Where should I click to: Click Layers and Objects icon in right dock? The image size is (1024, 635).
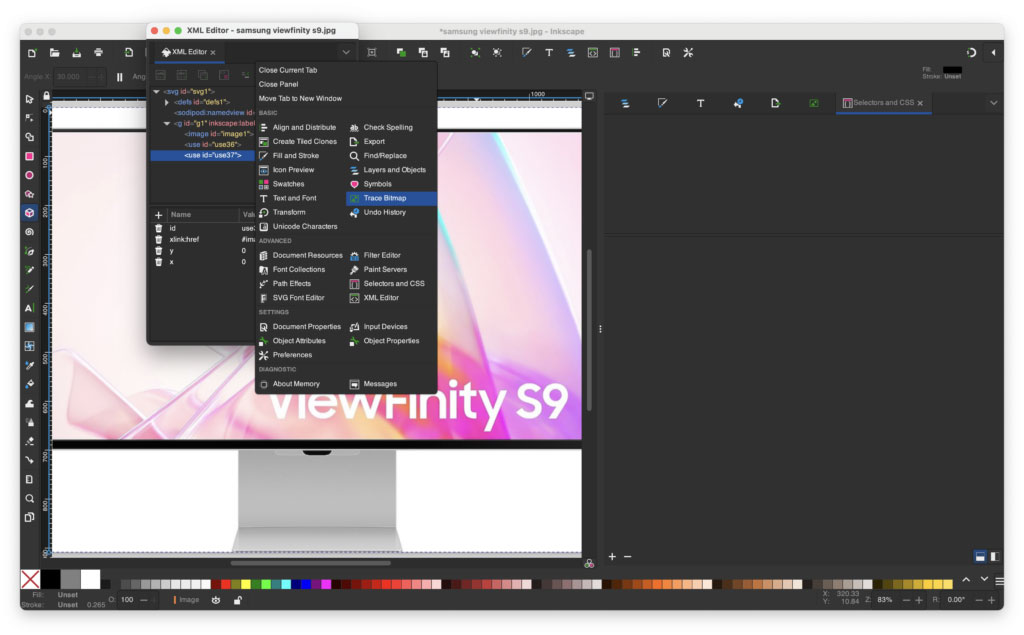[625, 103]
